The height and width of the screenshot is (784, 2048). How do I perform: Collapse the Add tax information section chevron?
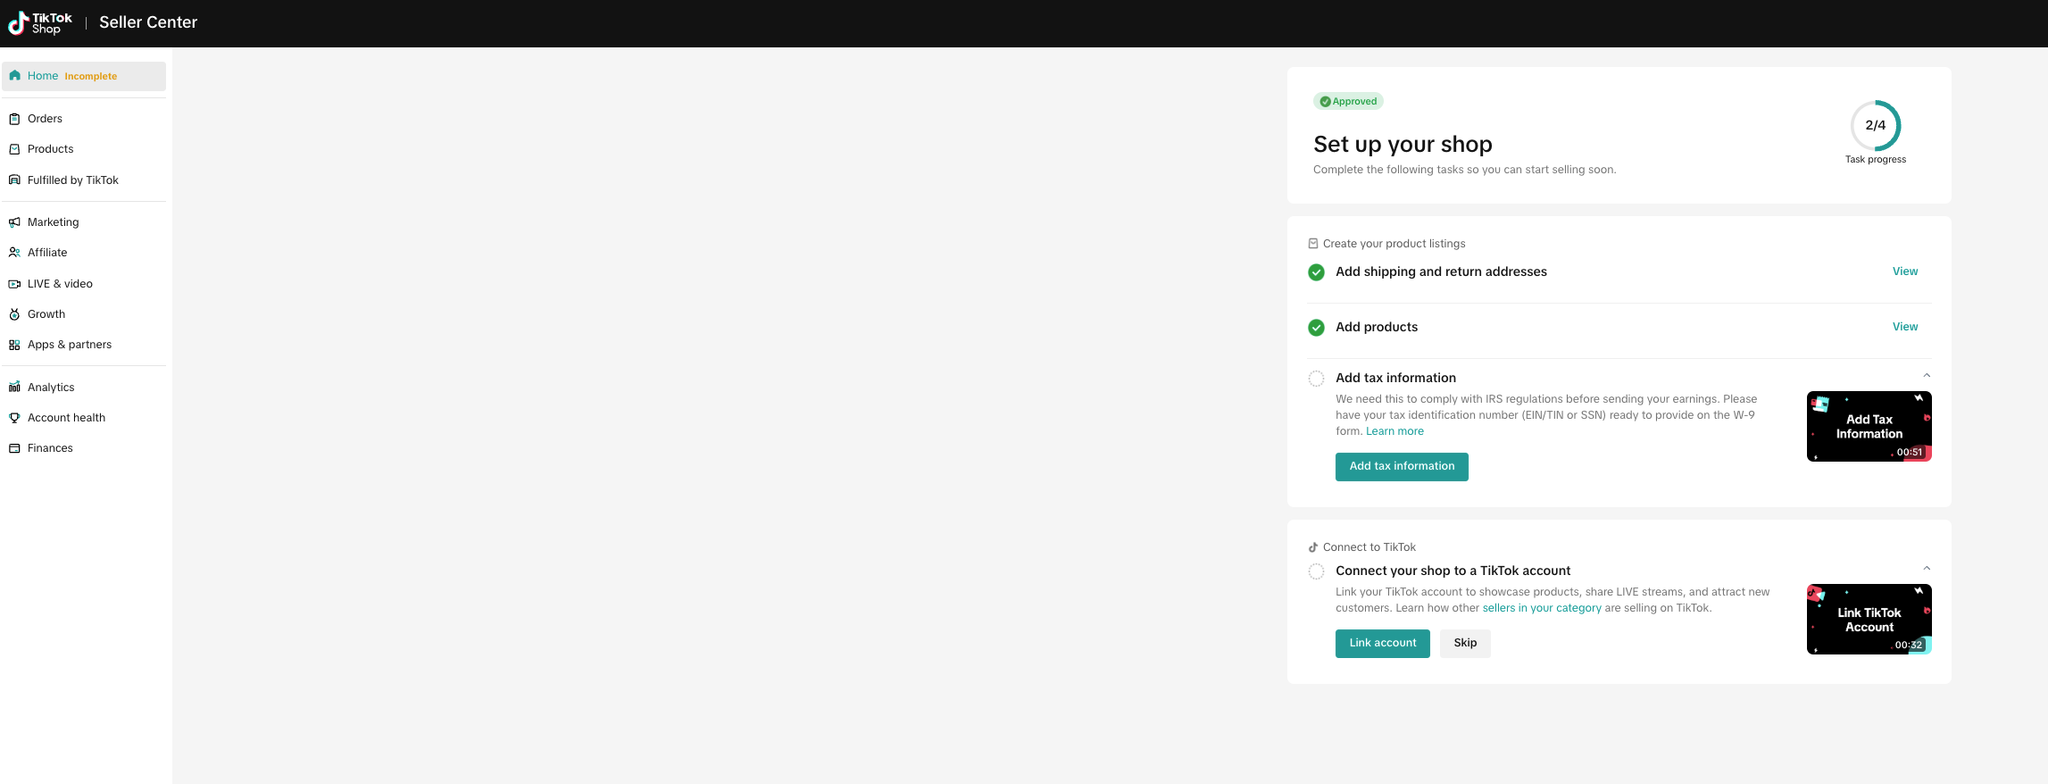click(x=1926, y=376)
